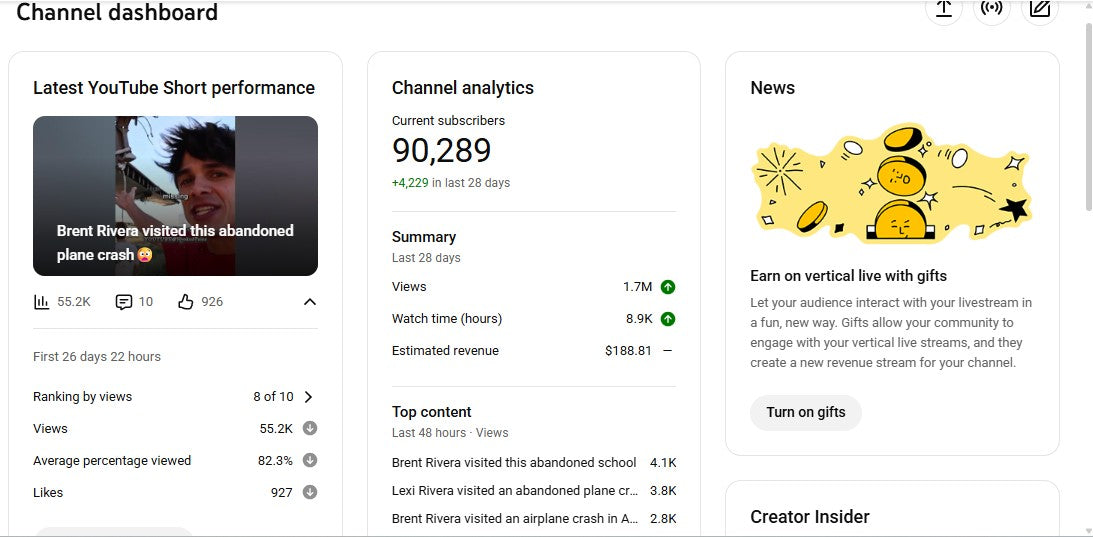1093x537 pixels.
Task: Click green up arrow beside Watch time
Action: click(x=668, y=319)
